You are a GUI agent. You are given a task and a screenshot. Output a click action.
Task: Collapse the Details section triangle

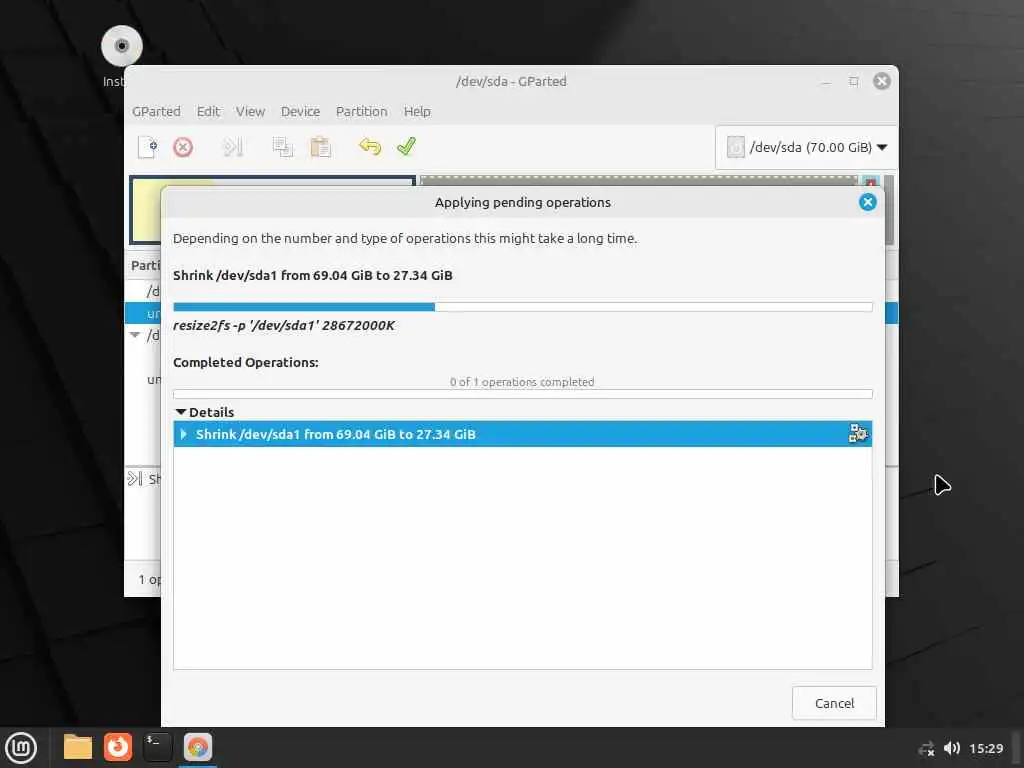[181, 412]
